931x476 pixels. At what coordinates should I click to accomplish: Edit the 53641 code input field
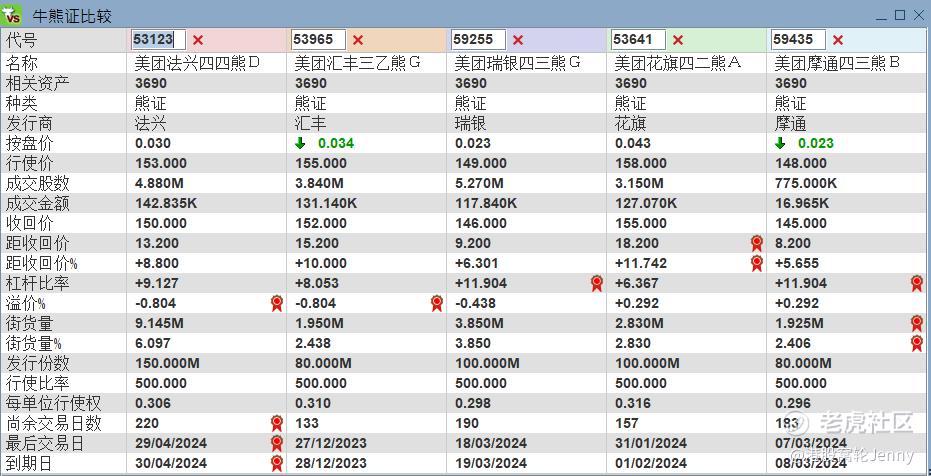pos(638,40)
